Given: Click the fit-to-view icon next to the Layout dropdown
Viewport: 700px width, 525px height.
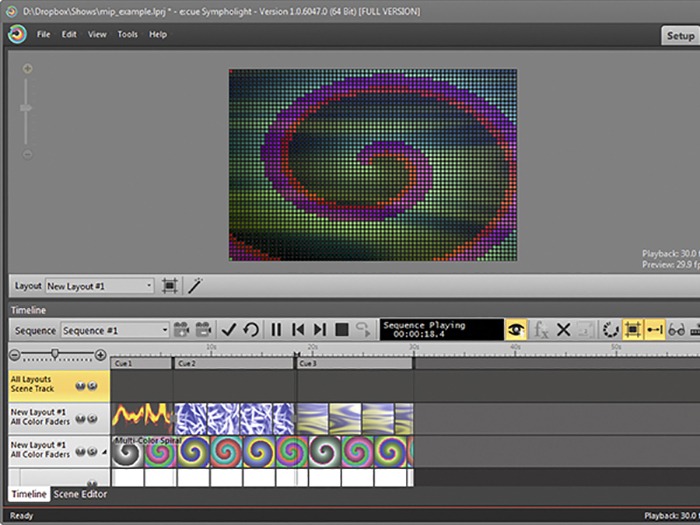Looking at the screenshot, I should pyautogui.click(x=170, y=286).
